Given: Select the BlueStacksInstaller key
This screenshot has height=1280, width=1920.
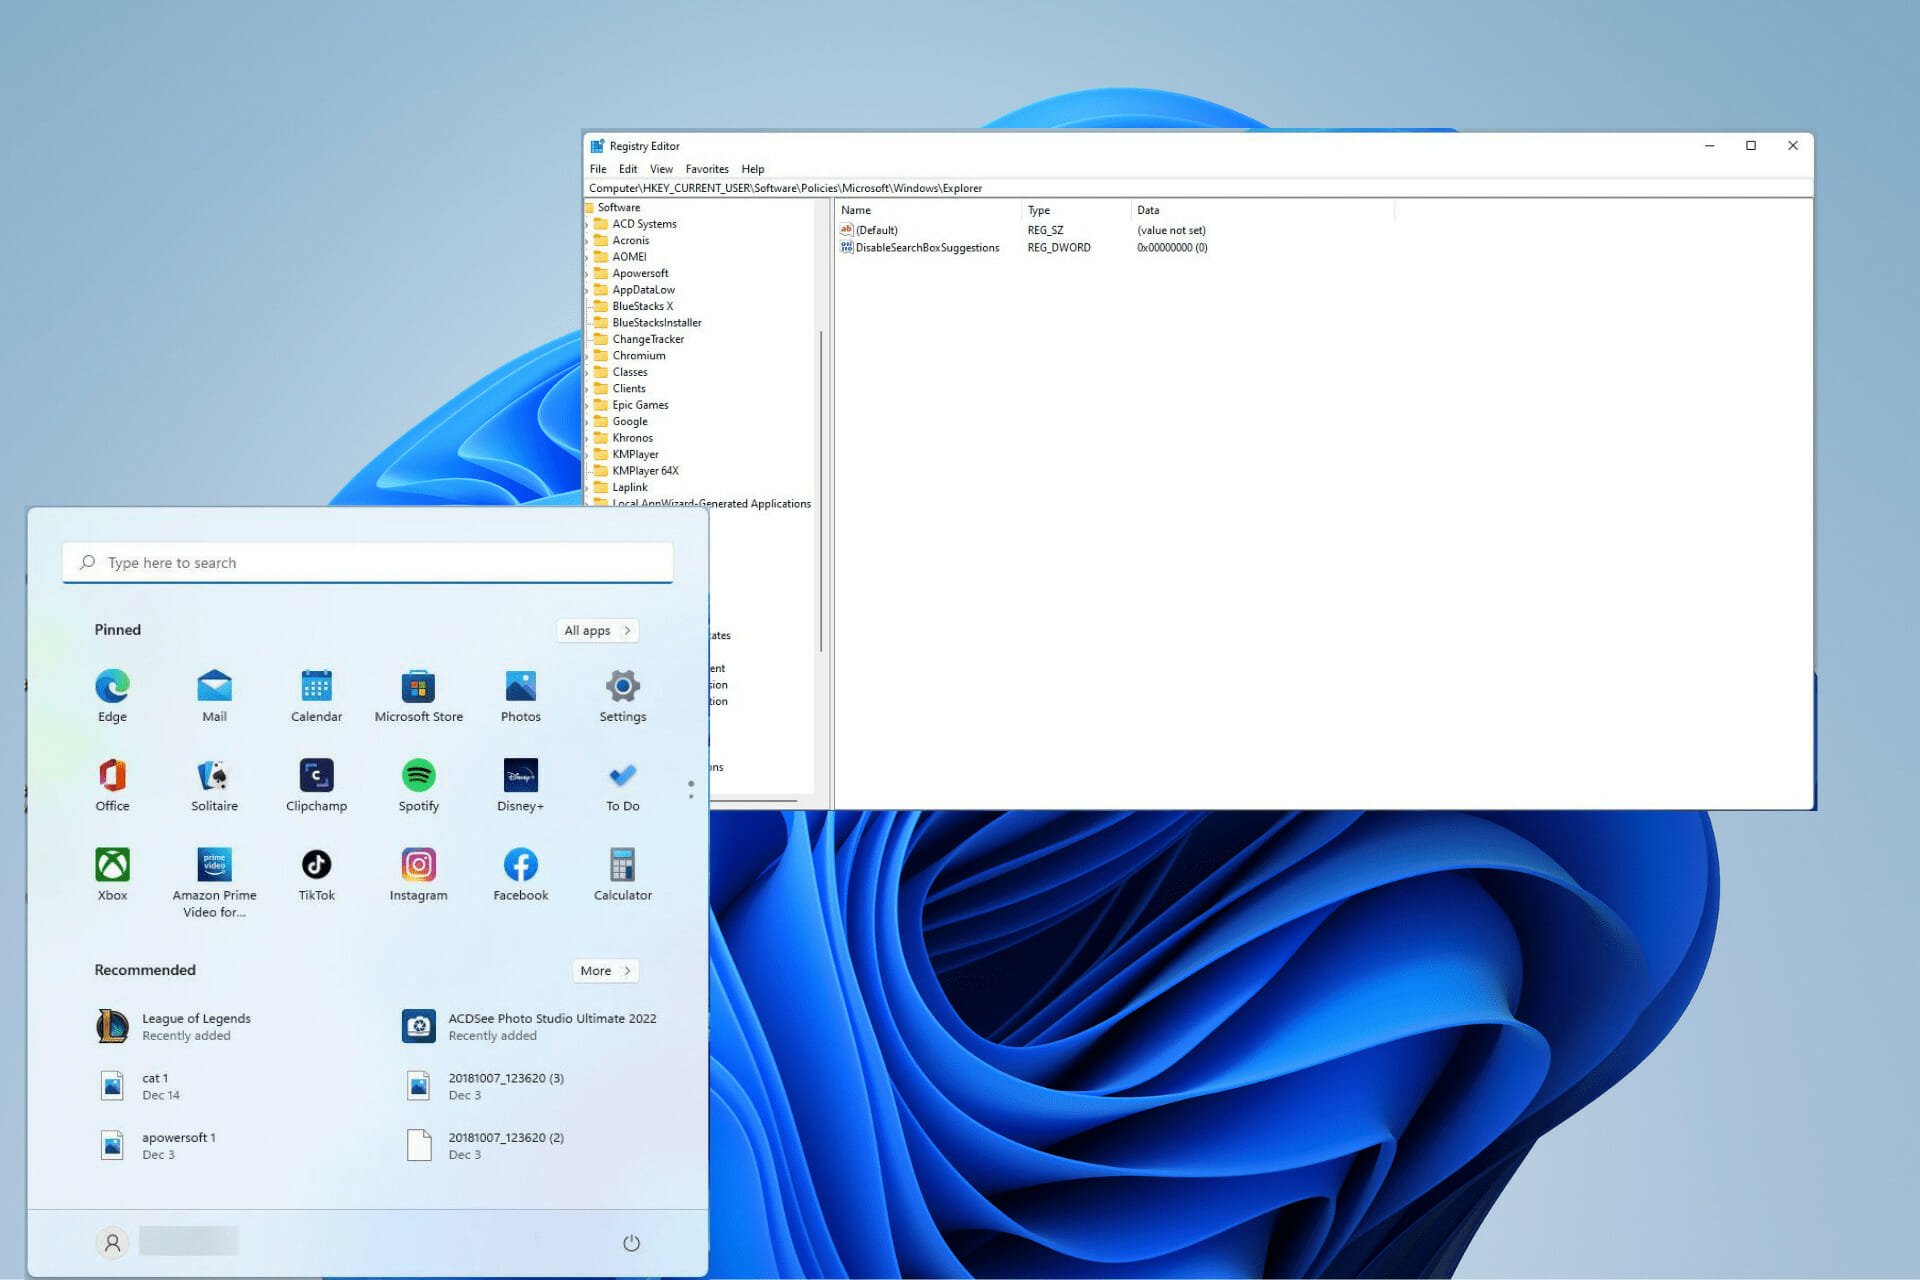Looking at the screenshot, I should [657, 323].
